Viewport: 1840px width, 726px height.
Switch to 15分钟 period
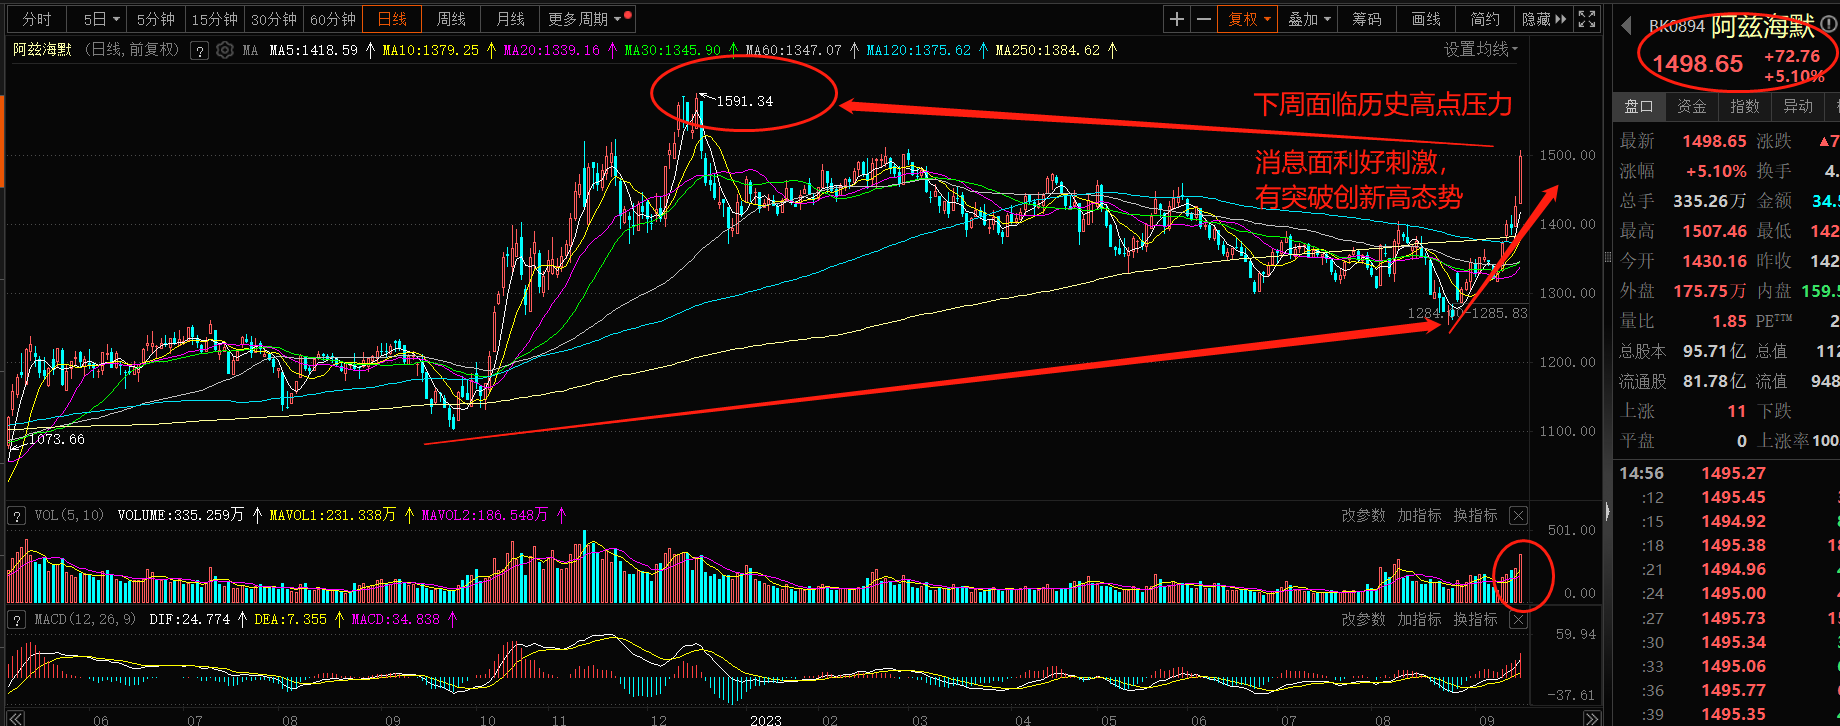[214, 19]
